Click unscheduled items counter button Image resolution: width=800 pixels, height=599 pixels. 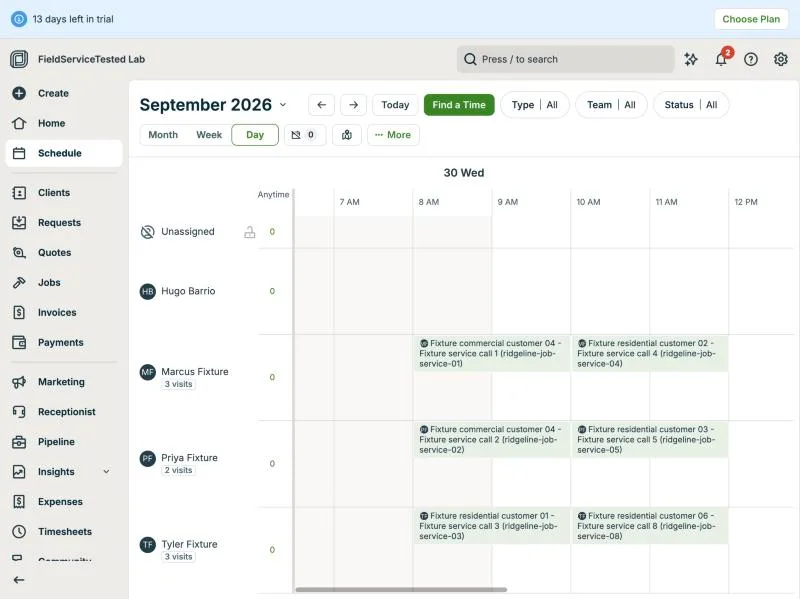click(305, 135)
